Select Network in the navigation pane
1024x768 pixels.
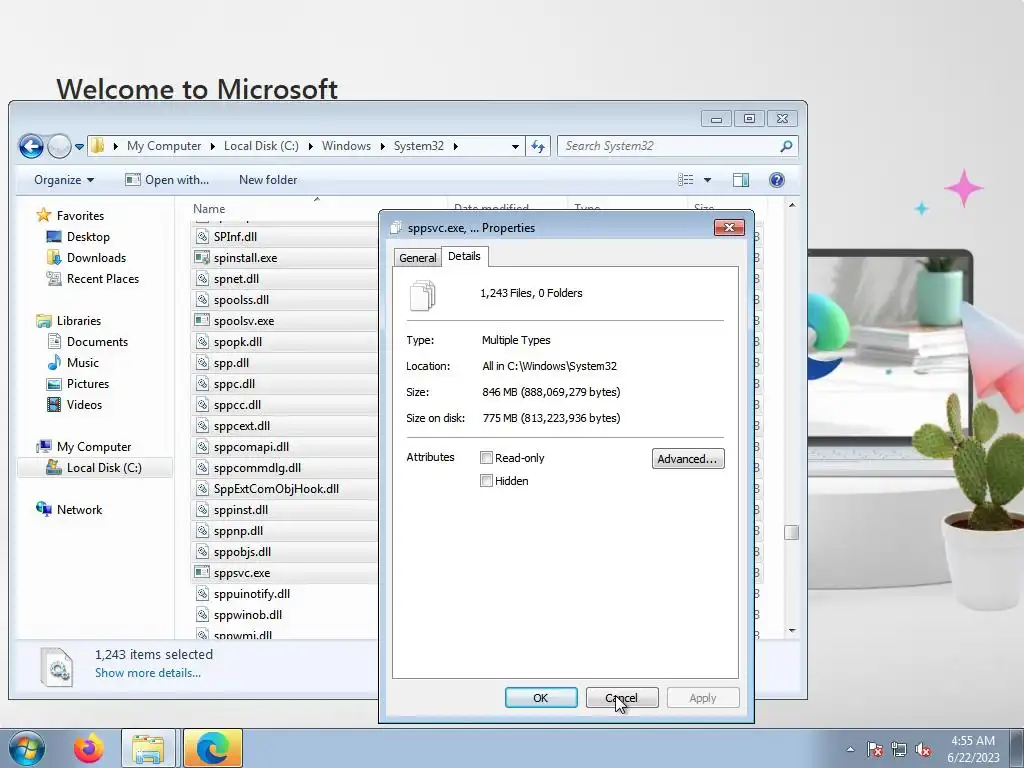click(x=79, y=509)
